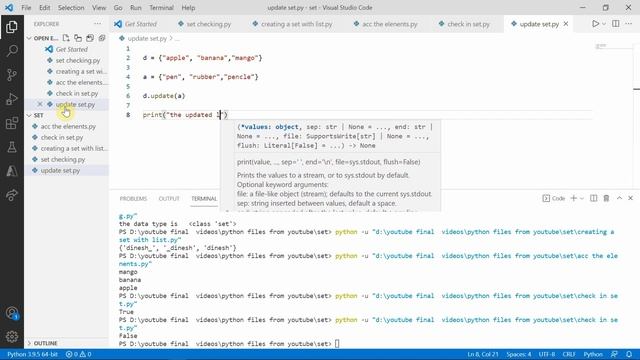
Task: Switch to the Output panel tab
Action: point(169,198)
